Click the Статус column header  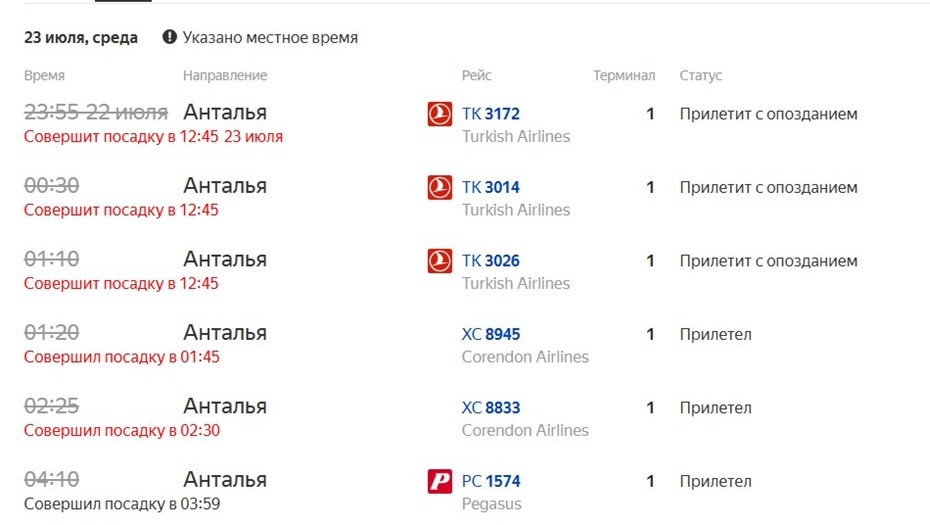pyautogui.click(x=700, y=76)
